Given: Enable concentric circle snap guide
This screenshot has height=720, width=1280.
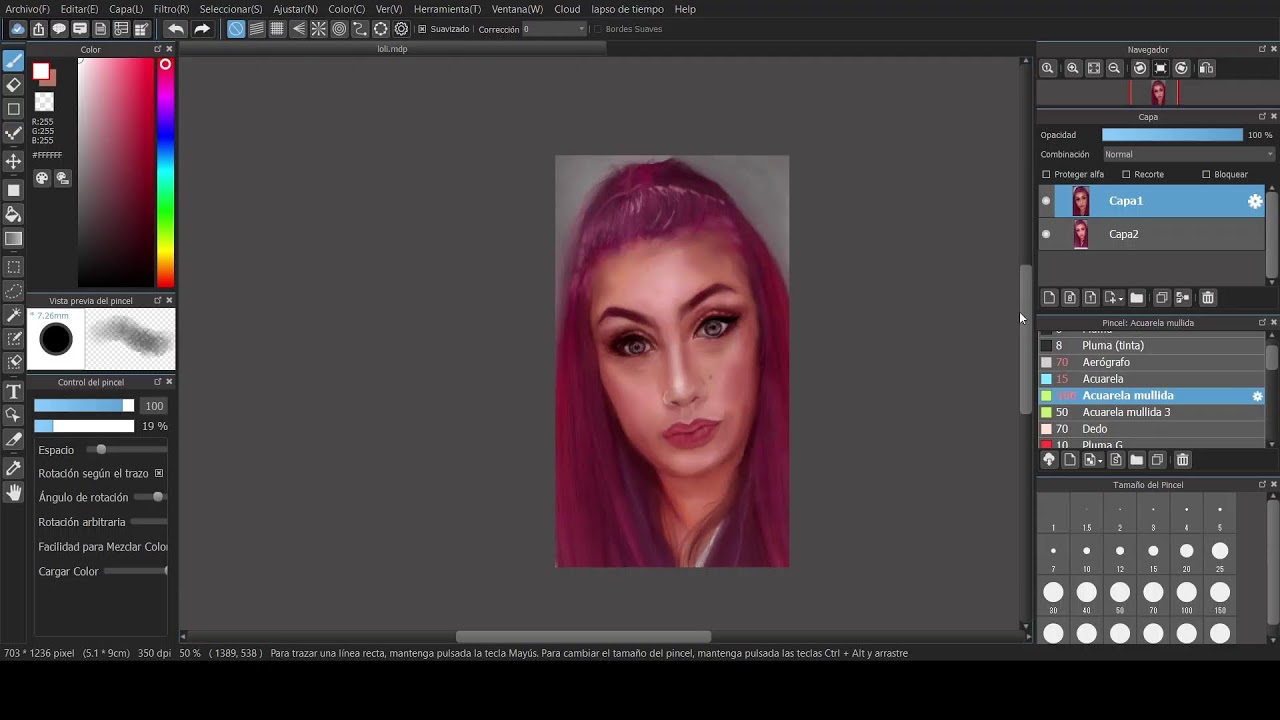Looking at the screenshot, I should (339, 29).
